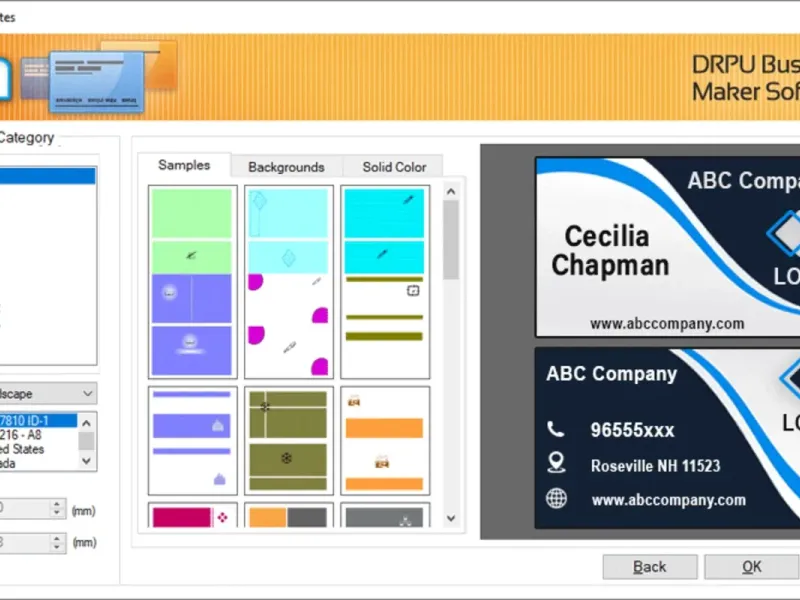The image size is (800, 600).
Task: Click the 'Roseville NH 11523' address text
Action: pos(656,465)
